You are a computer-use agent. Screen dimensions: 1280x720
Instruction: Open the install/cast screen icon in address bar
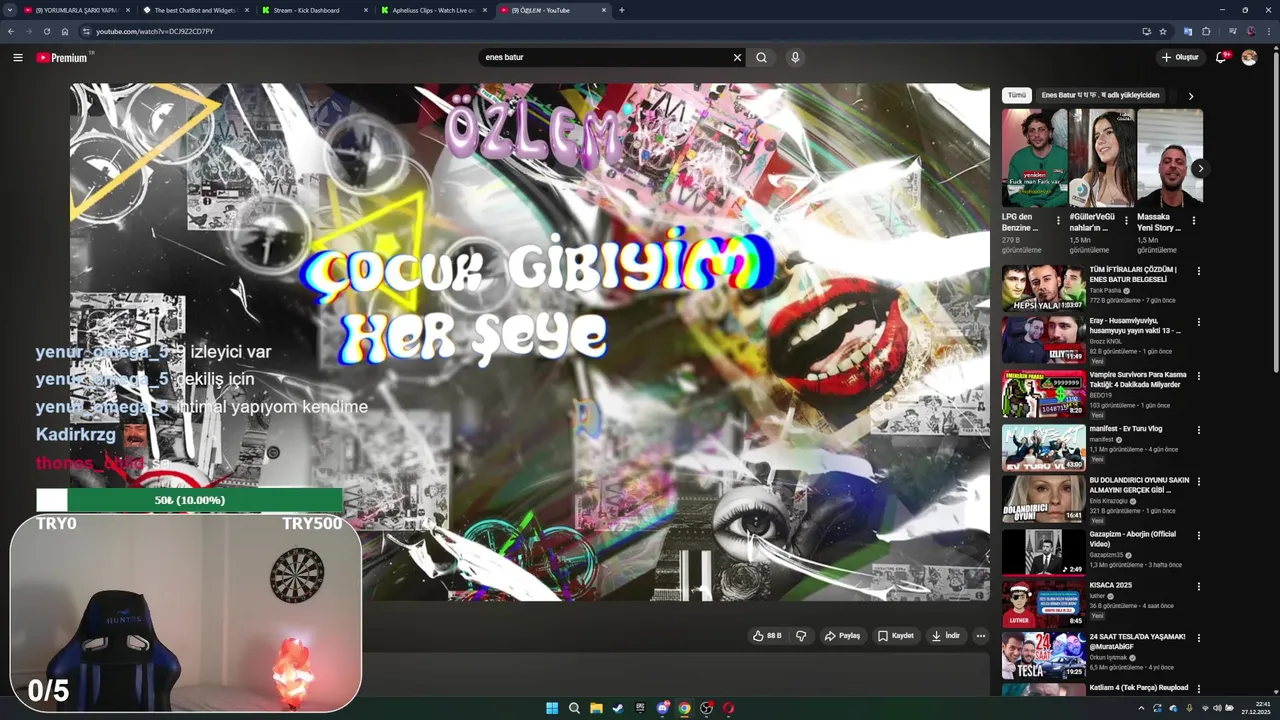1146,31
